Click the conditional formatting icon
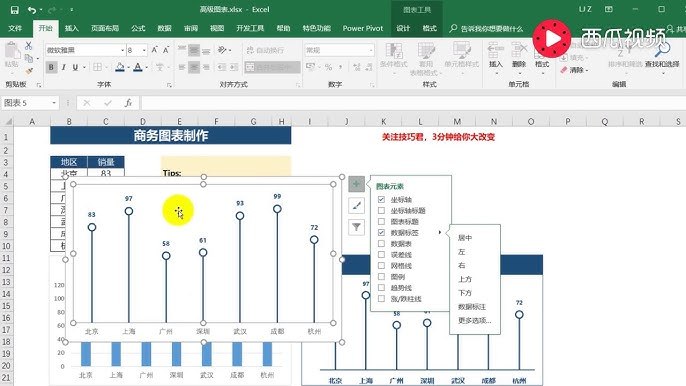 click(394, 51)
